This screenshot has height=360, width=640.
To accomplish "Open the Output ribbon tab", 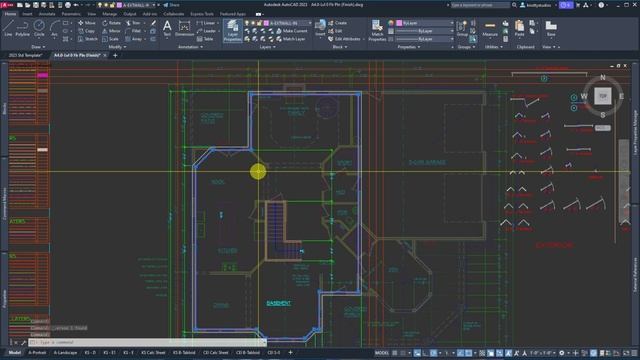I will pyautogui.click(x=129, y=14).
